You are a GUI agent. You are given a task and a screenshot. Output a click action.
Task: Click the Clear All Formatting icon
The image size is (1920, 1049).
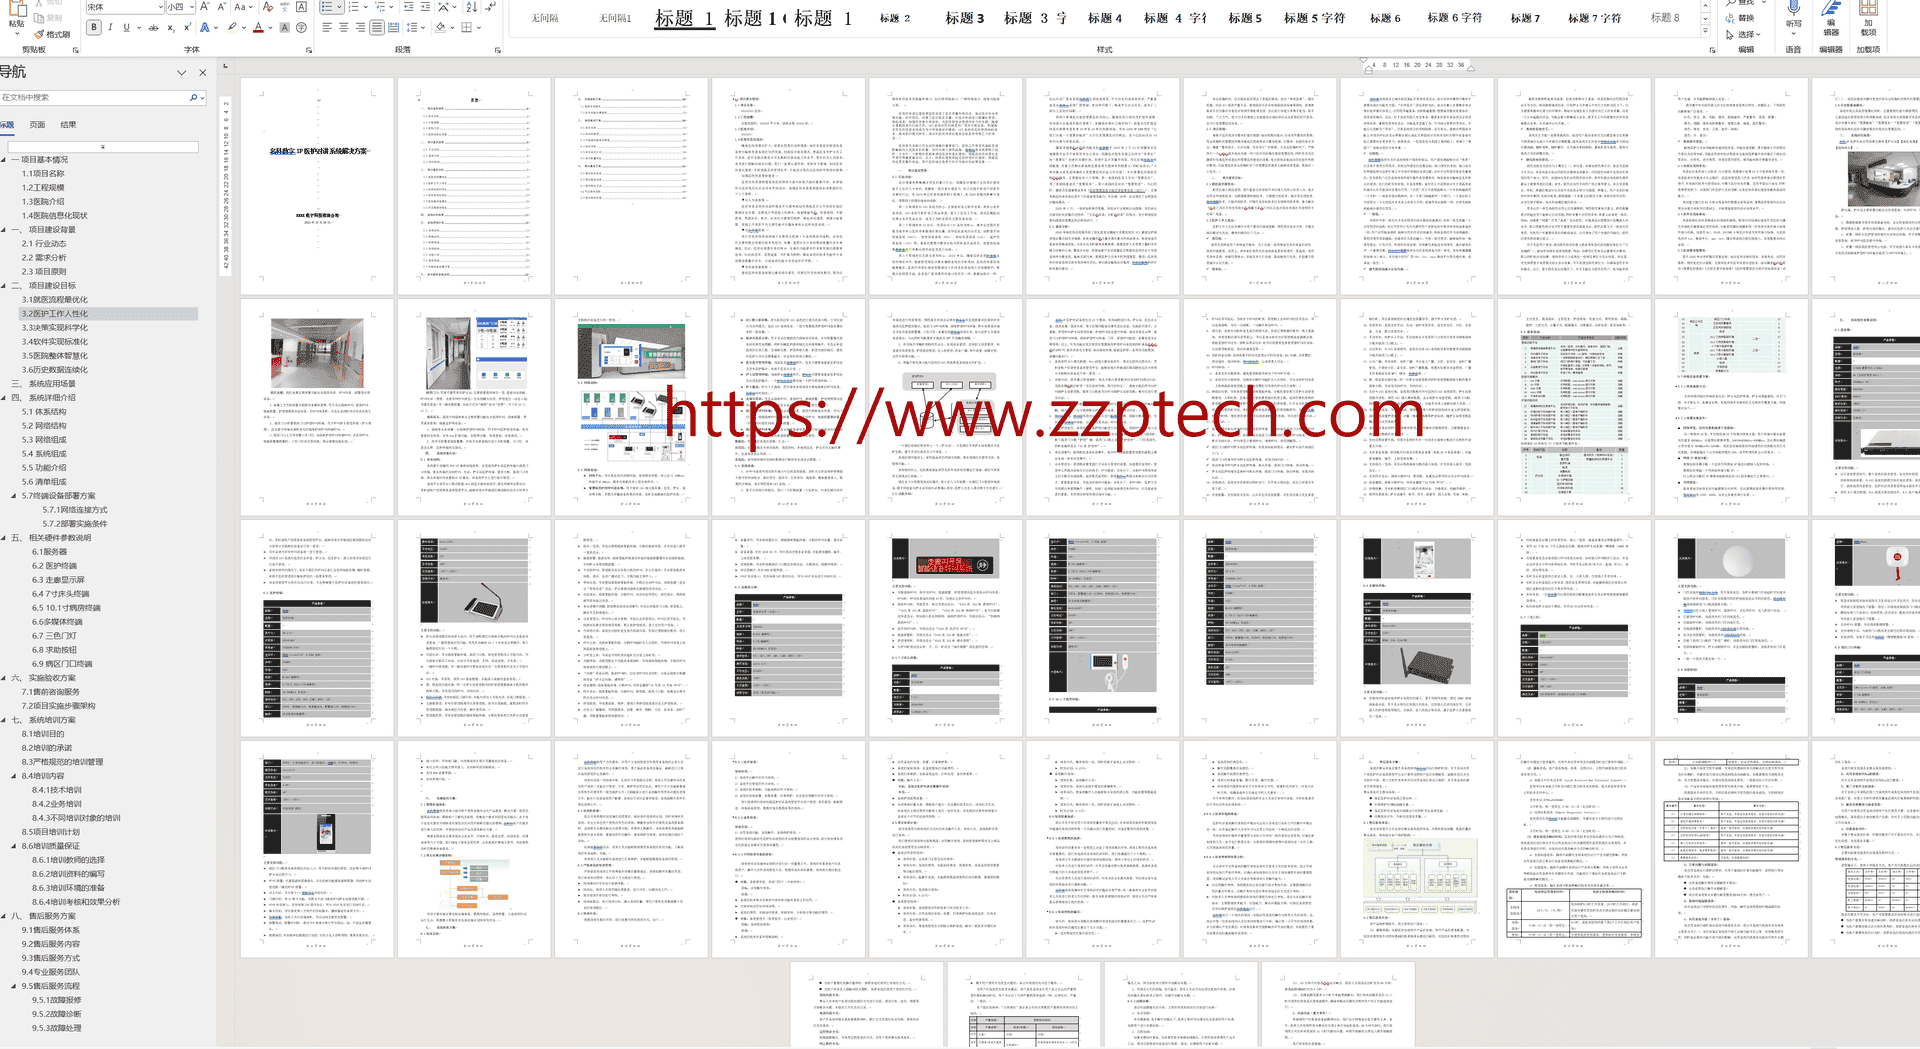267,7
